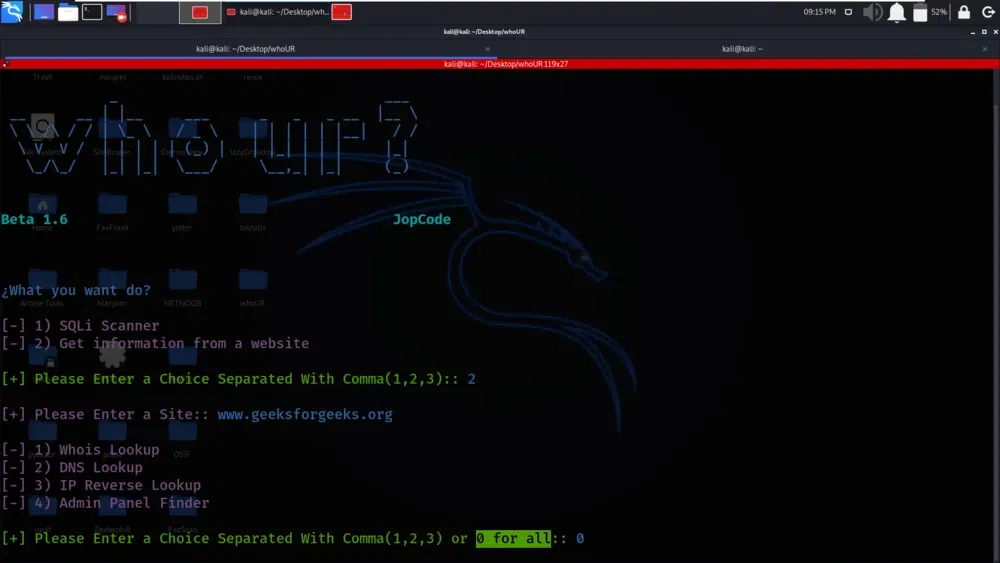The width and height of the screenshot is (1000, 563).
Task: Click the '2) DNS Lookup' option line
Action: tap(71, 468)
